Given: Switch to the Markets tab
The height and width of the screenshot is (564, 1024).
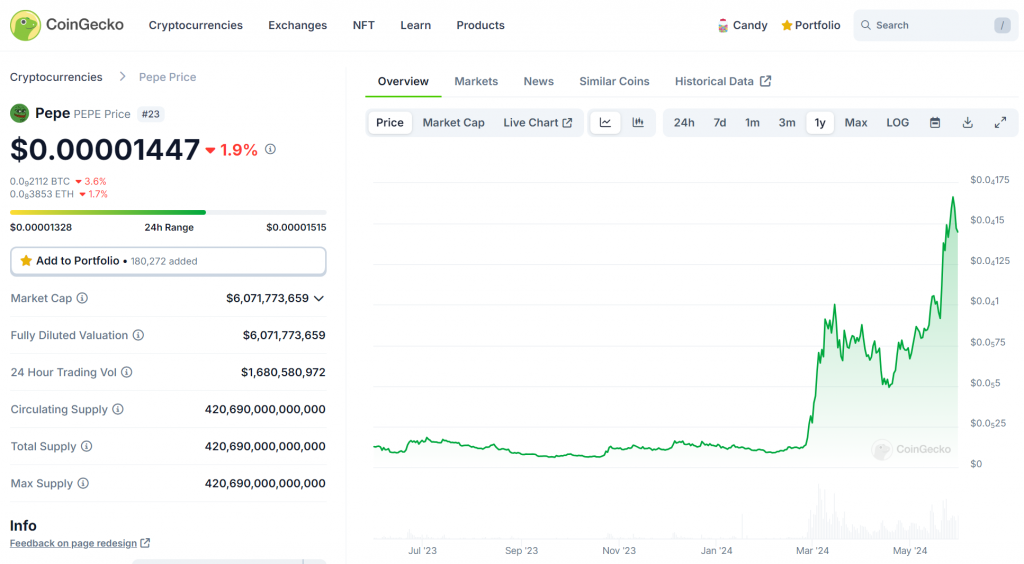Looking at the screenshot, I should 476,81.
